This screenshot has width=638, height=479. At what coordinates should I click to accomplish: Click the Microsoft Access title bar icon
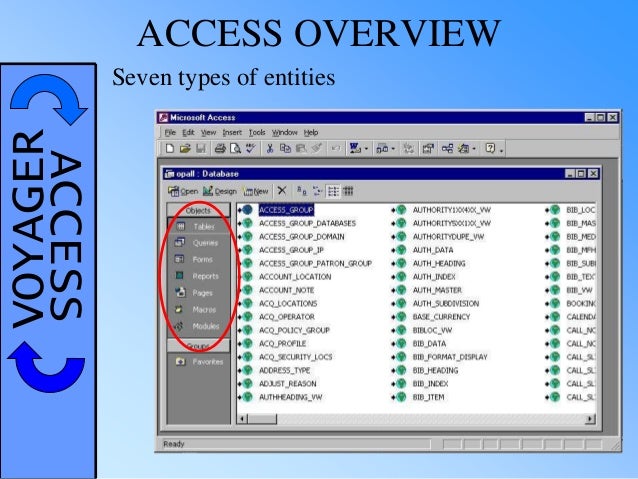tap(163, 118)
